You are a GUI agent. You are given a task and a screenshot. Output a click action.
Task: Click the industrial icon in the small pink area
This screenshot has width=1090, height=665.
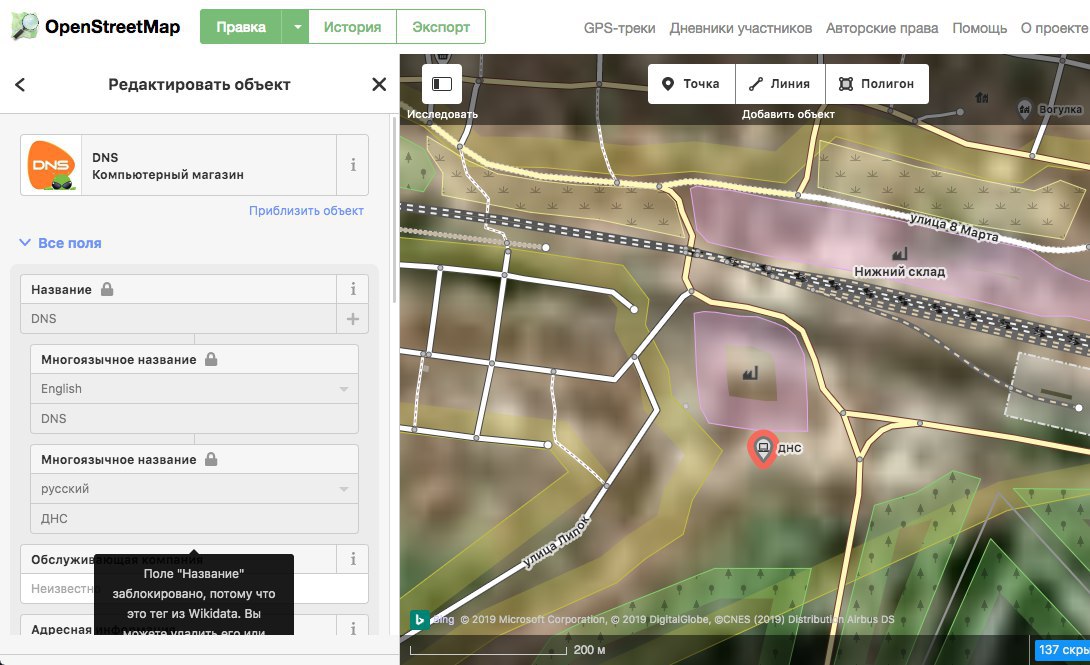(x=749, y=374)
